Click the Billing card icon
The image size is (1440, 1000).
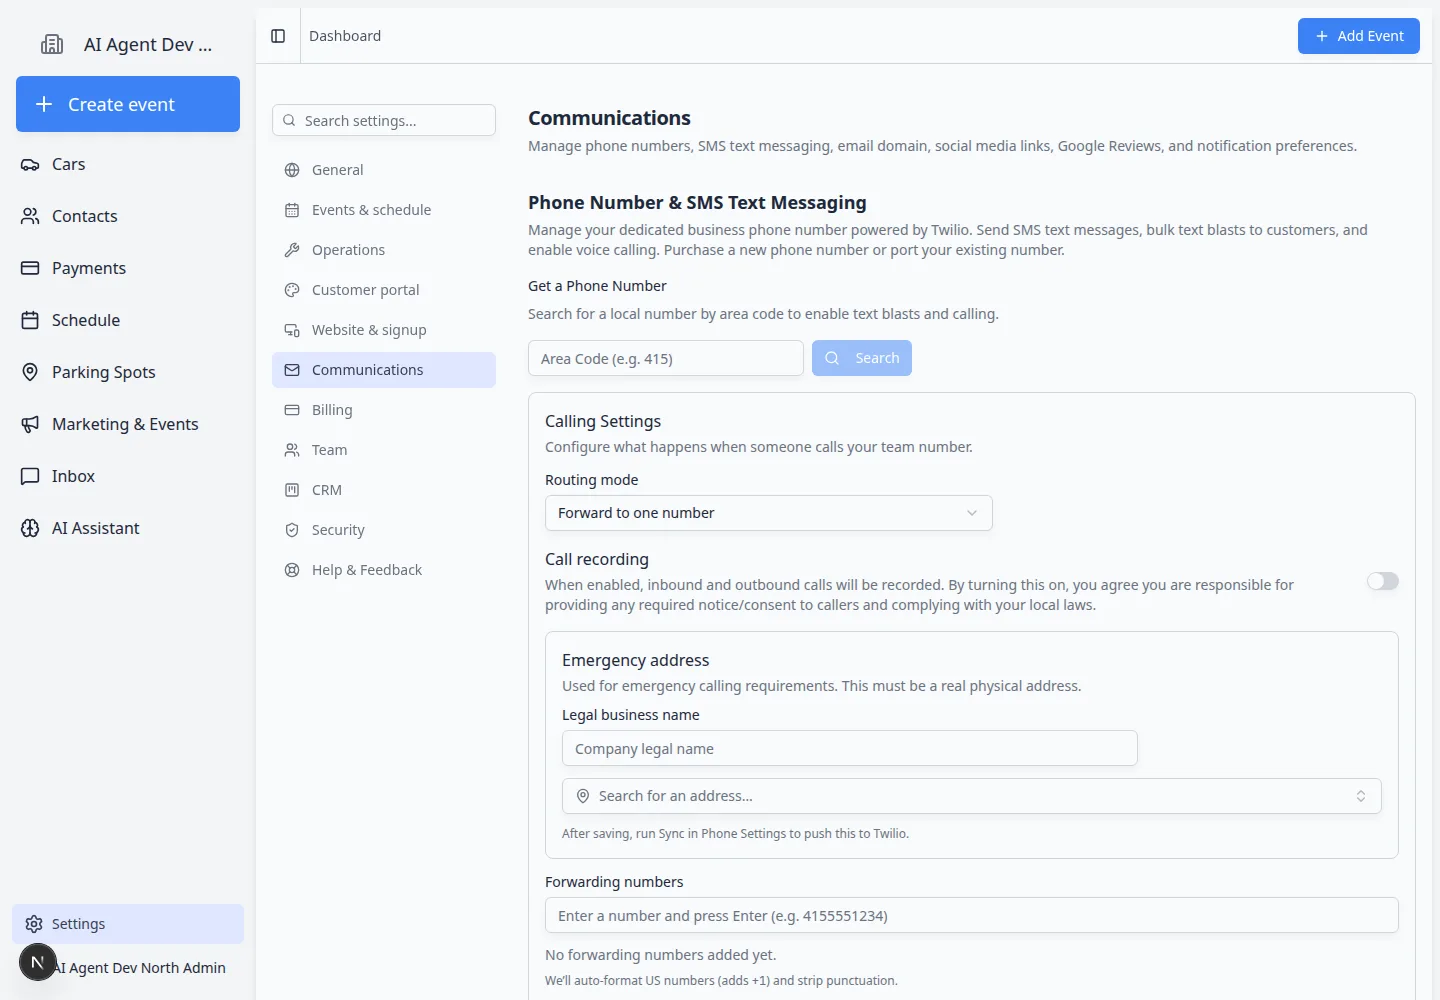(x=292, y=410)
